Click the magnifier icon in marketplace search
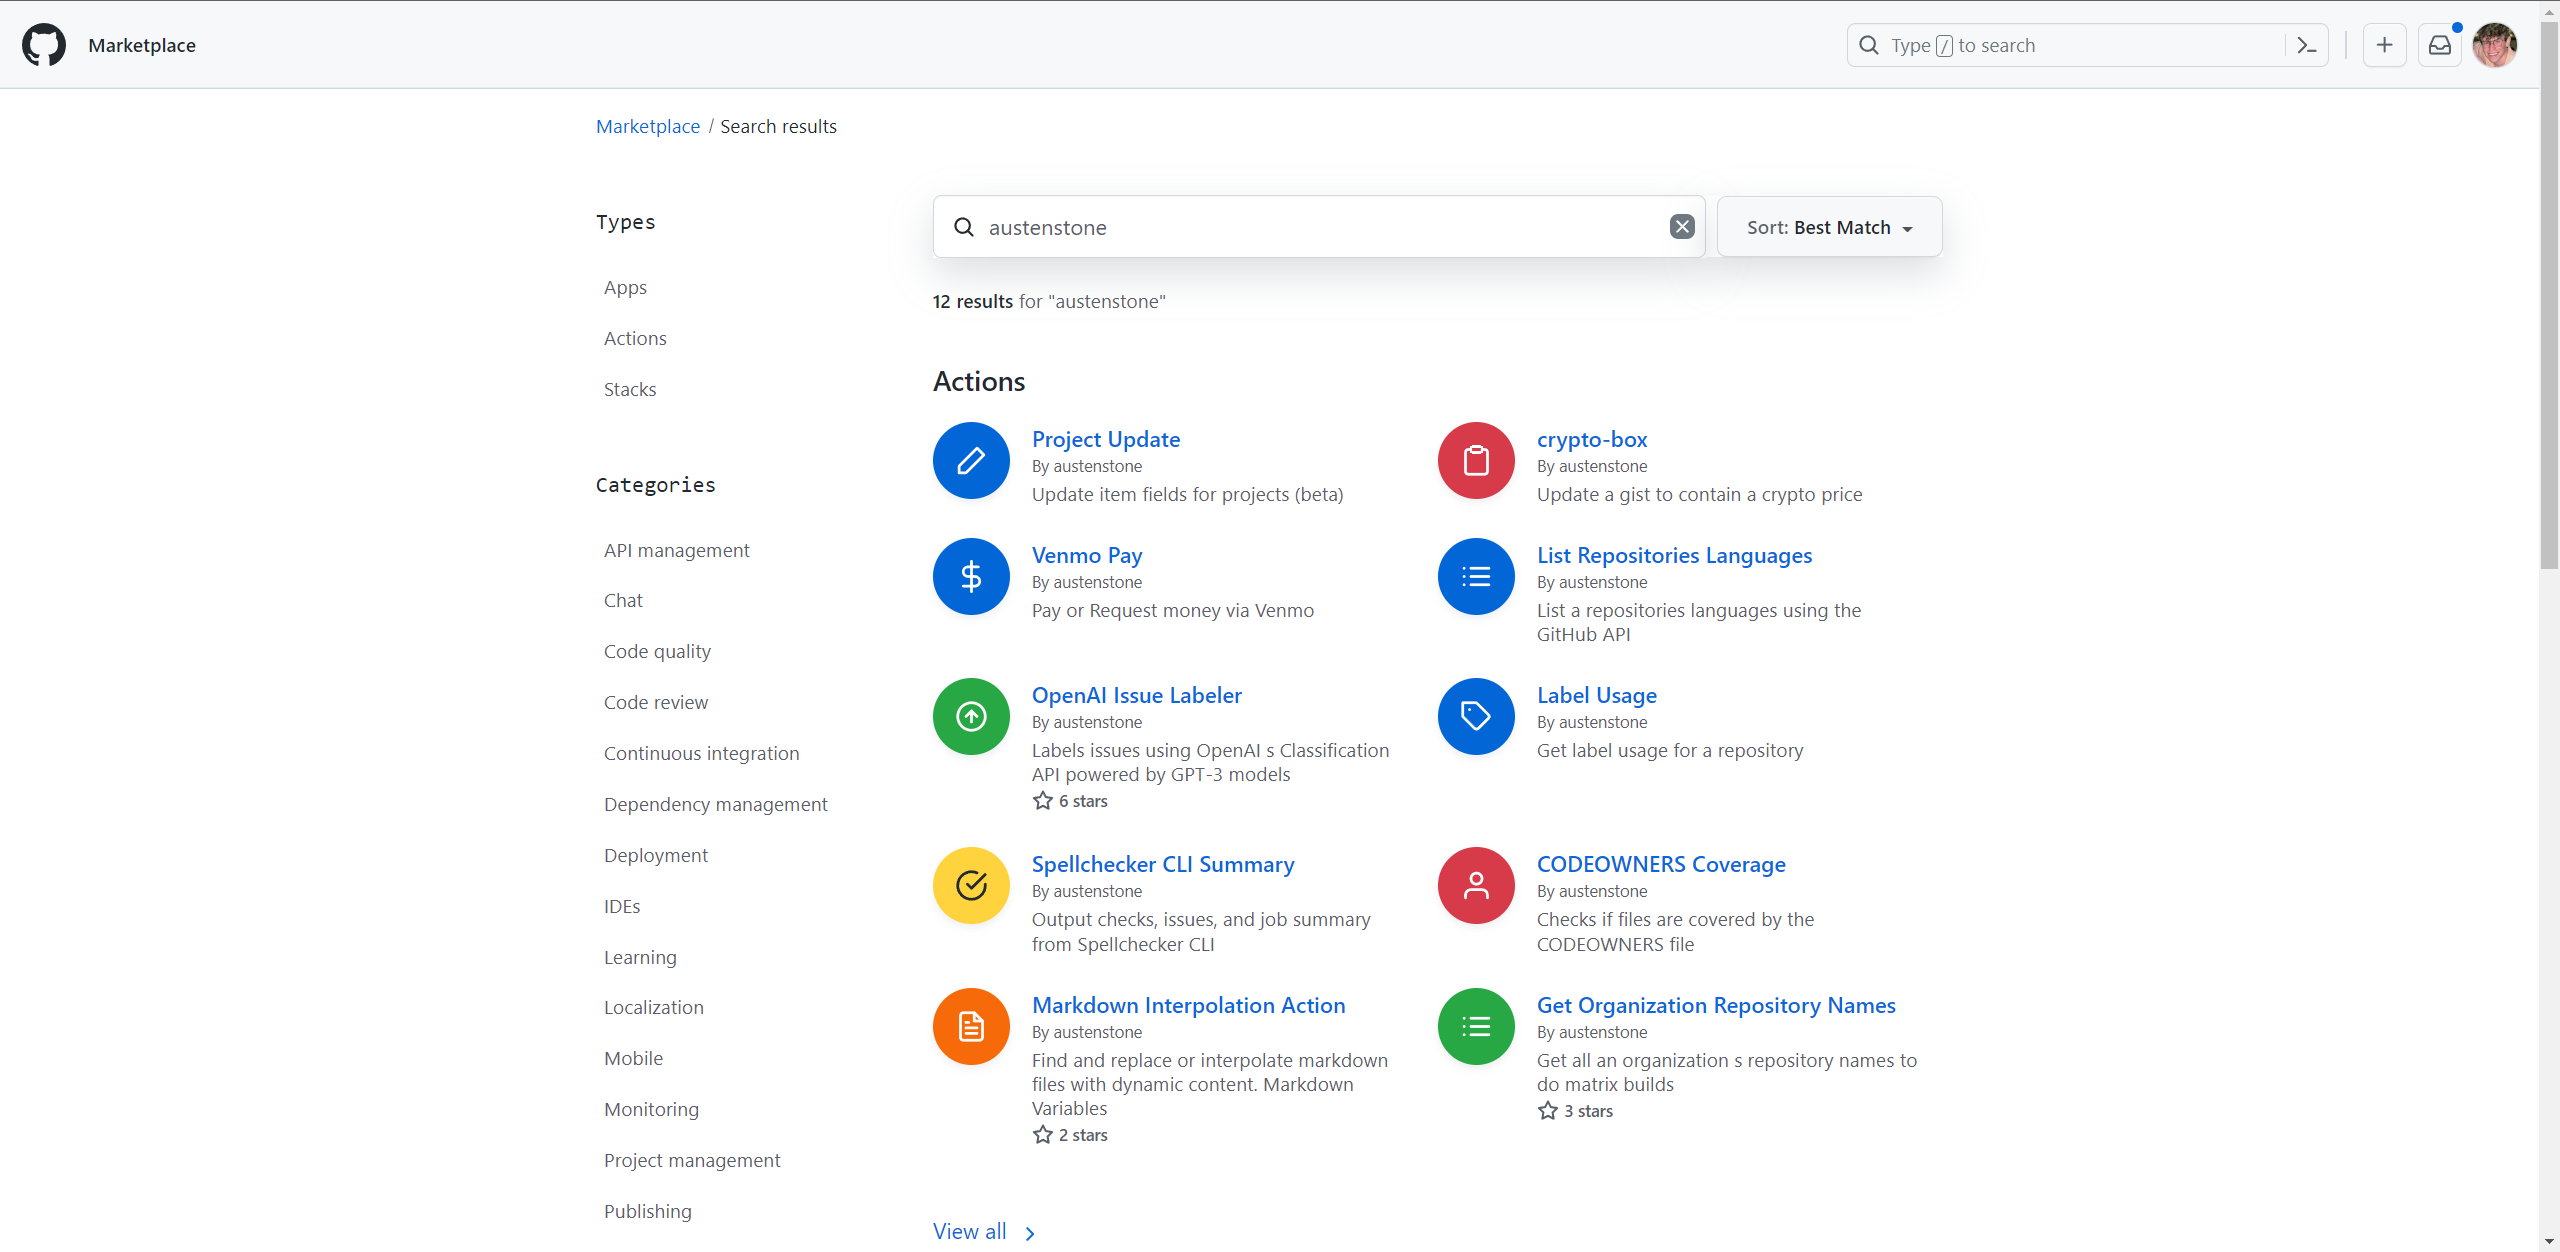Screen dimensions: 2560x1252 click(x=964, y=227)
